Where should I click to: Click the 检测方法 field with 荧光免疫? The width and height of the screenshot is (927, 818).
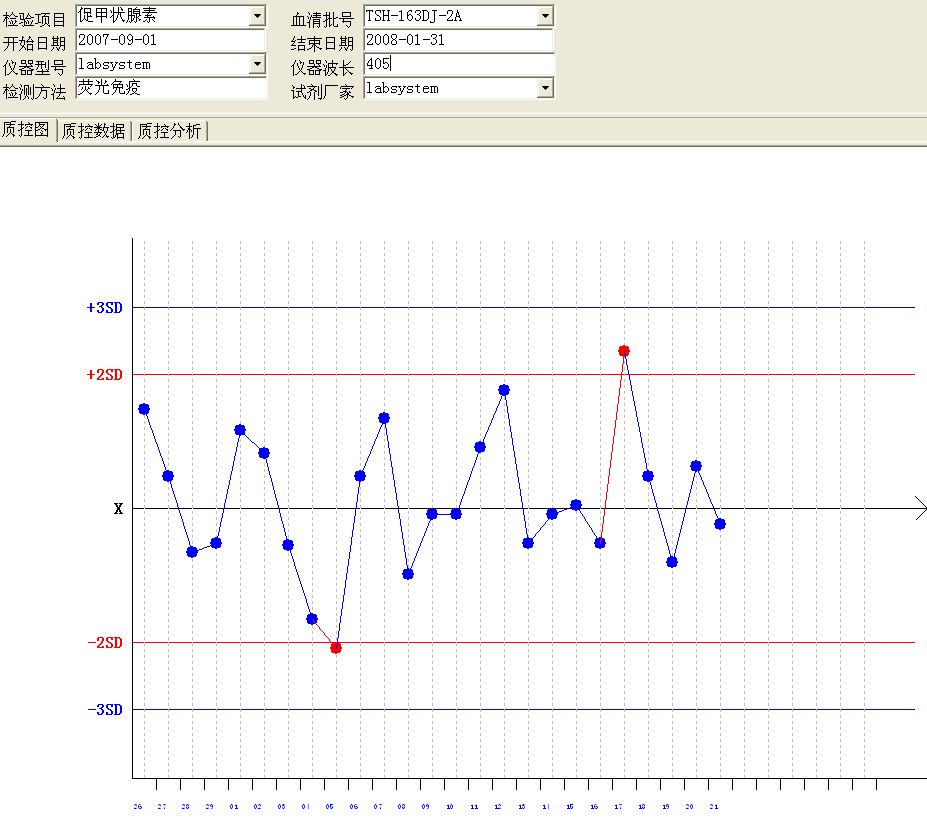pos(168,88)
